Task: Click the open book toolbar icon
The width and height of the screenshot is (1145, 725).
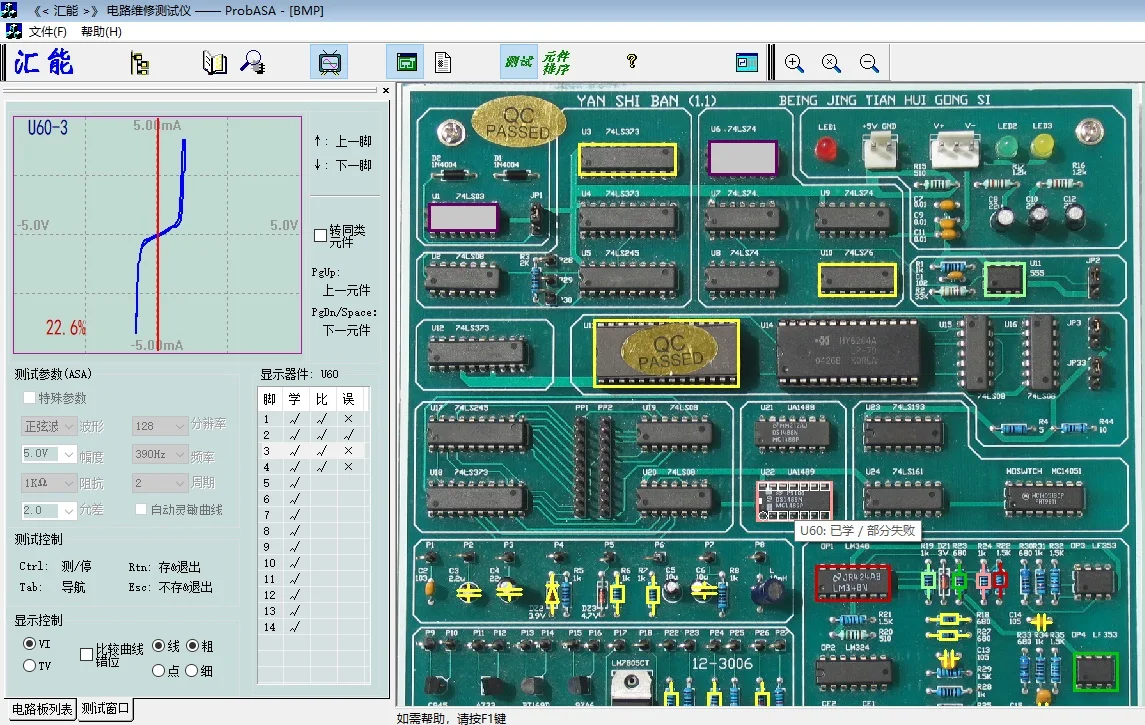Action: 215,63
